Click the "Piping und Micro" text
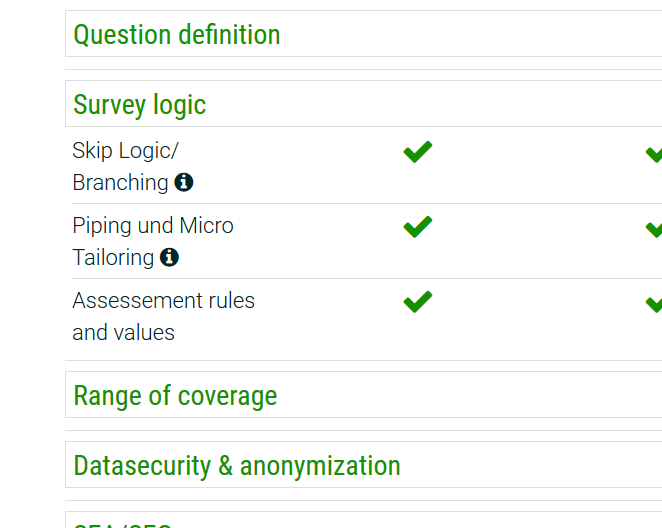 pos(153,225)
